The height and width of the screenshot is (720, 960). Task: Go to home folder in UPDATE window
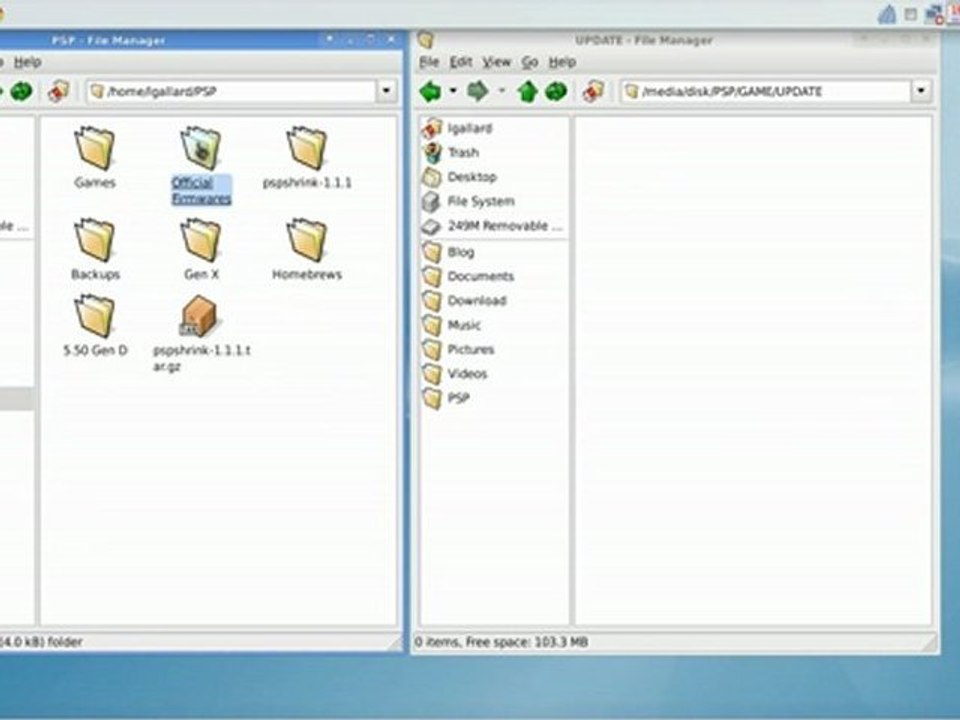594,92
